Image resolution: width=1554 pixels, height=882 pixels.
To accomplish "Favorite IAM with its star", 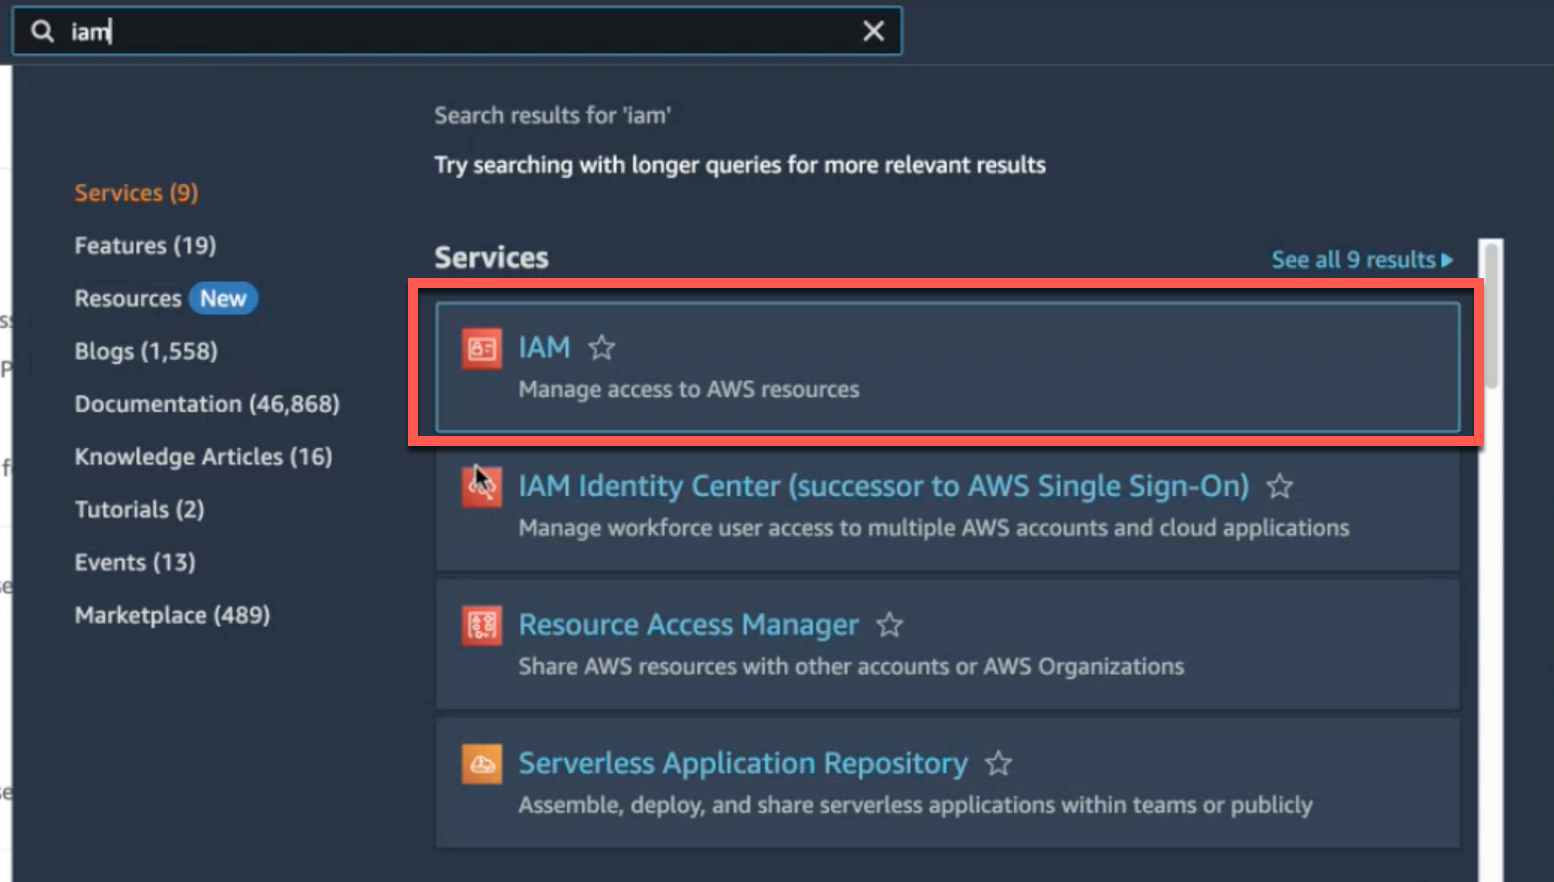I will [x=601, y=348].
